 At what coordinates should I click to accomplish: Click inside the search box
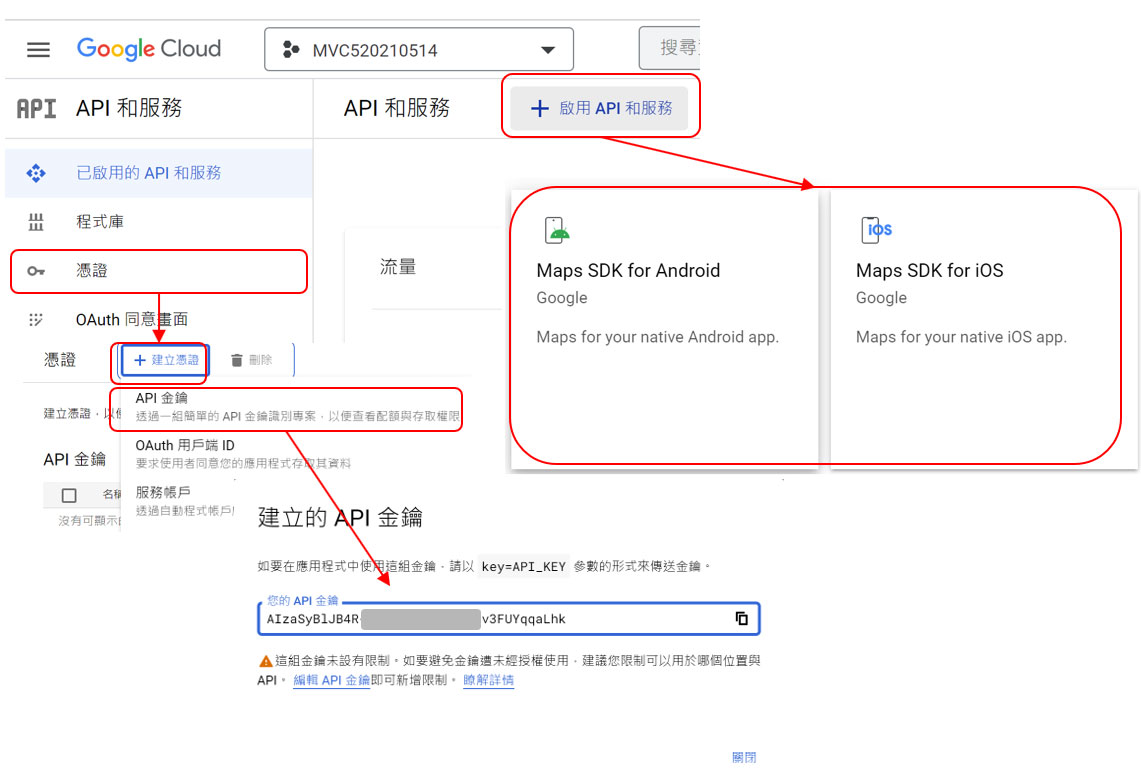669,48
